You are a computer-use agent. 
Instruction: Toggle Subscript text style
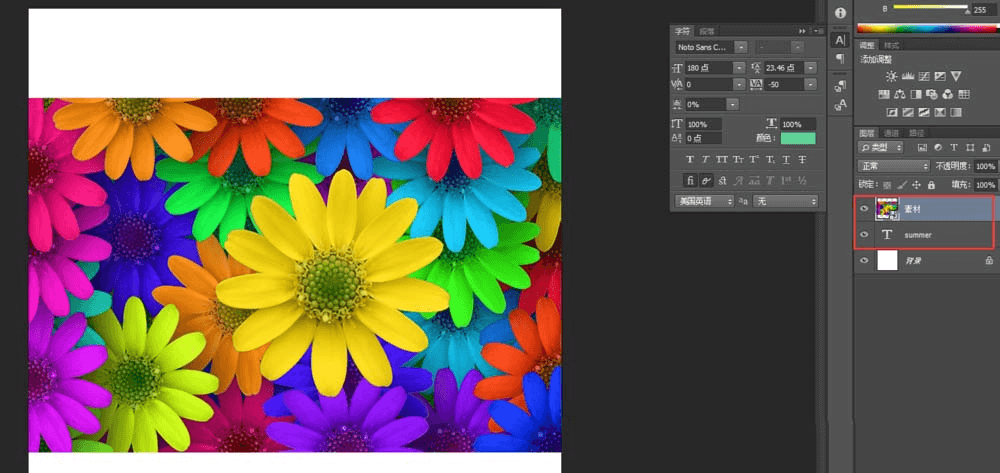coord(770,159)
